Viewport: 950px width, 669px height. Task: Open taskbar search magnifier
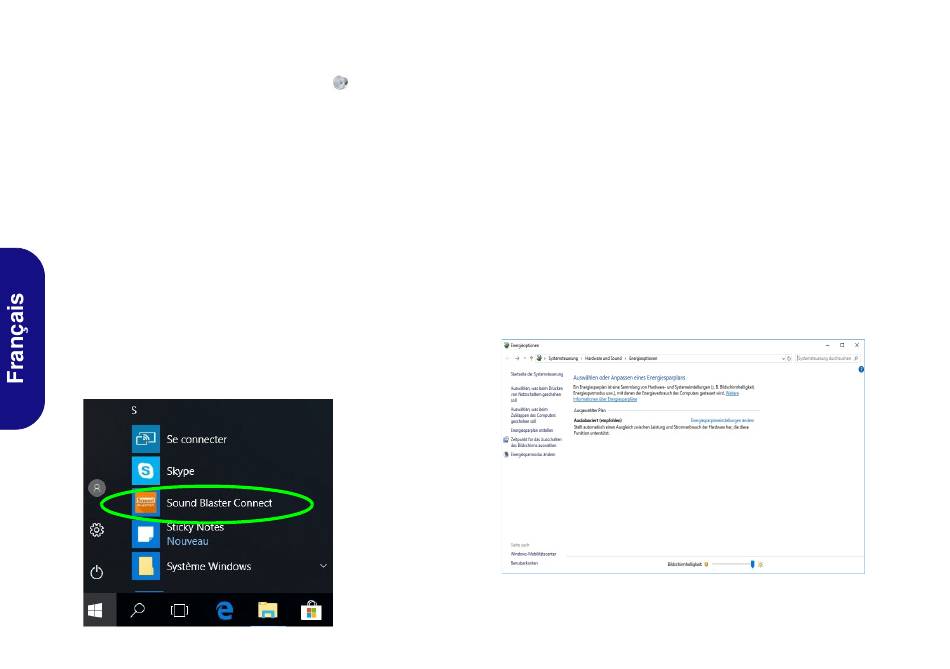click(x=138, y=610)
